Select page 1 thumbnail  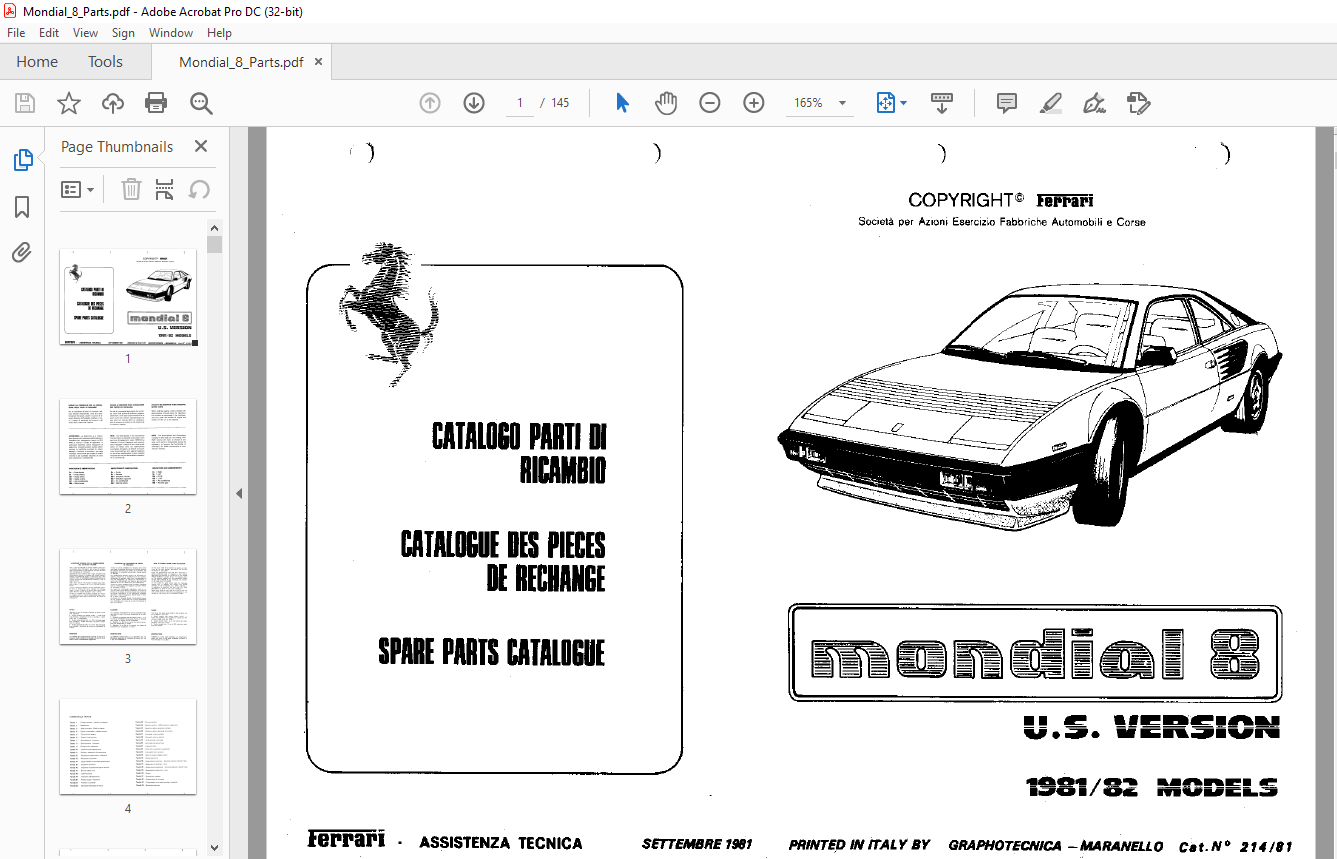pyautogui.click(x=128, y=297)
